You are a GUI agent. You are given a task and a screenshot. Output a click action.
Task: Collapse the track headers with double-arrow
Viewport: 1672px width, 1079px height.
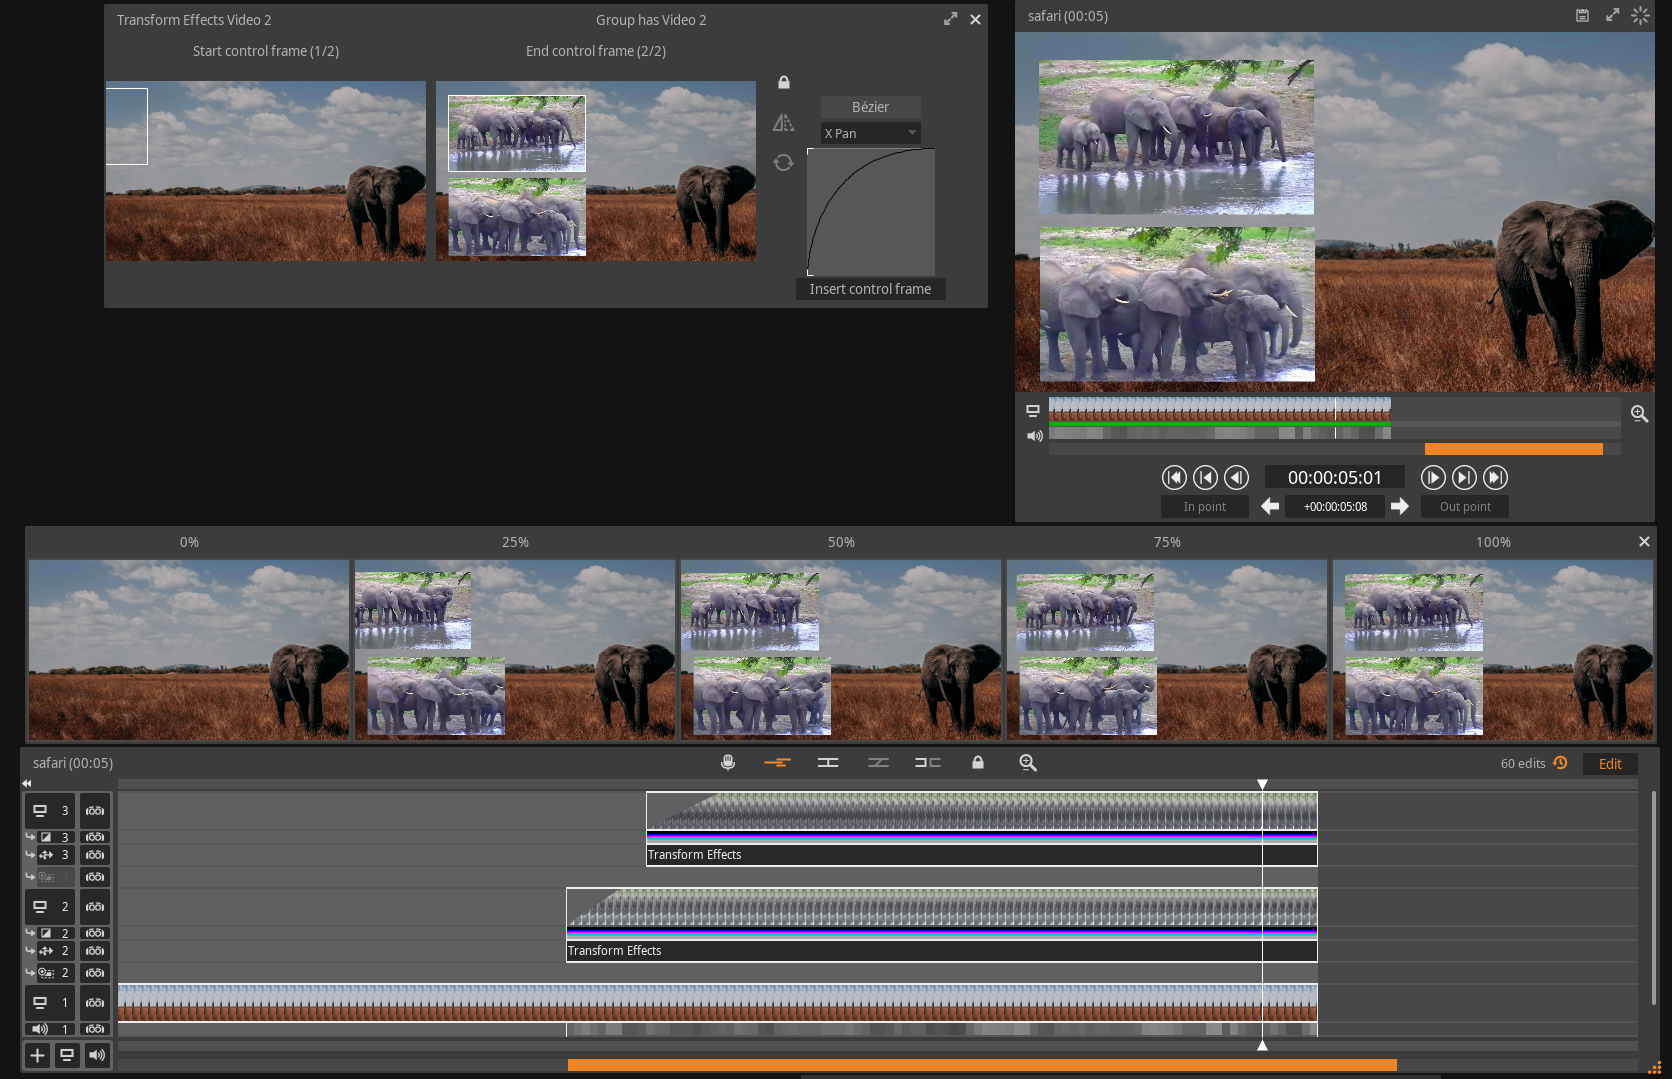(x=27, y=784)
